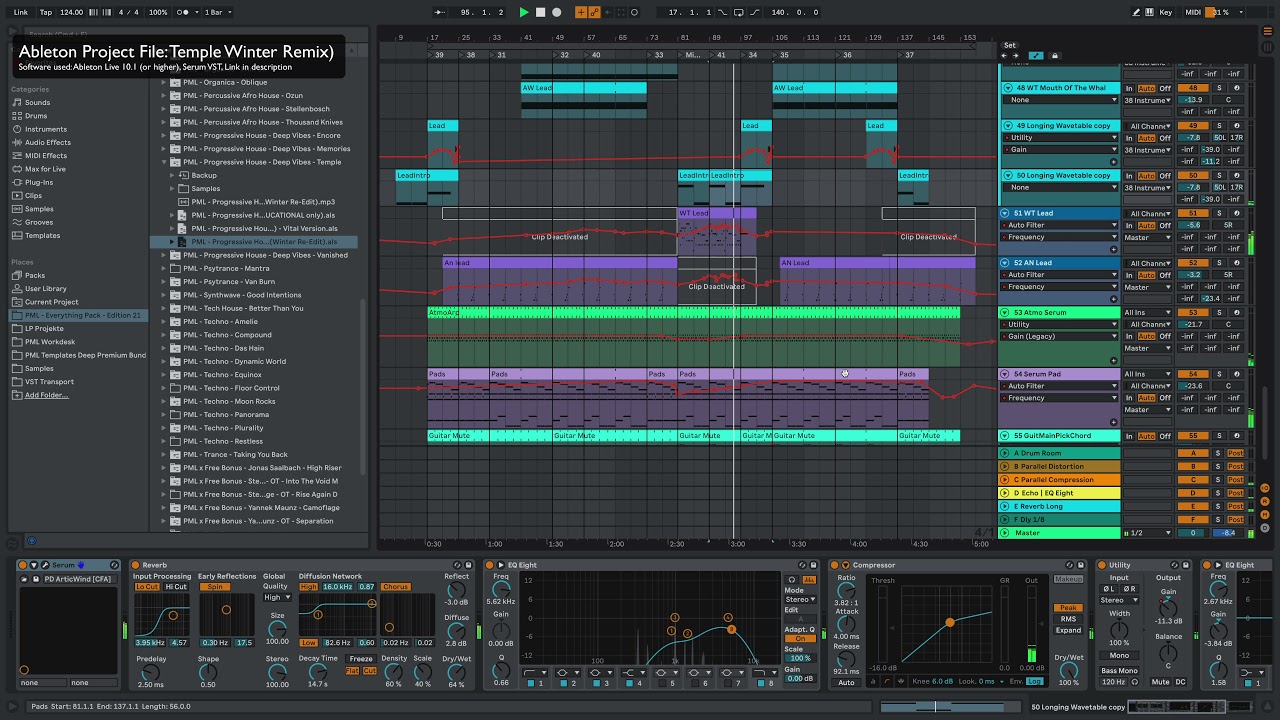The width and height of the screenshot is (1280, 720).
Task: Select Plug-Ins in browser categories
Action: click(x=39, y=182)
